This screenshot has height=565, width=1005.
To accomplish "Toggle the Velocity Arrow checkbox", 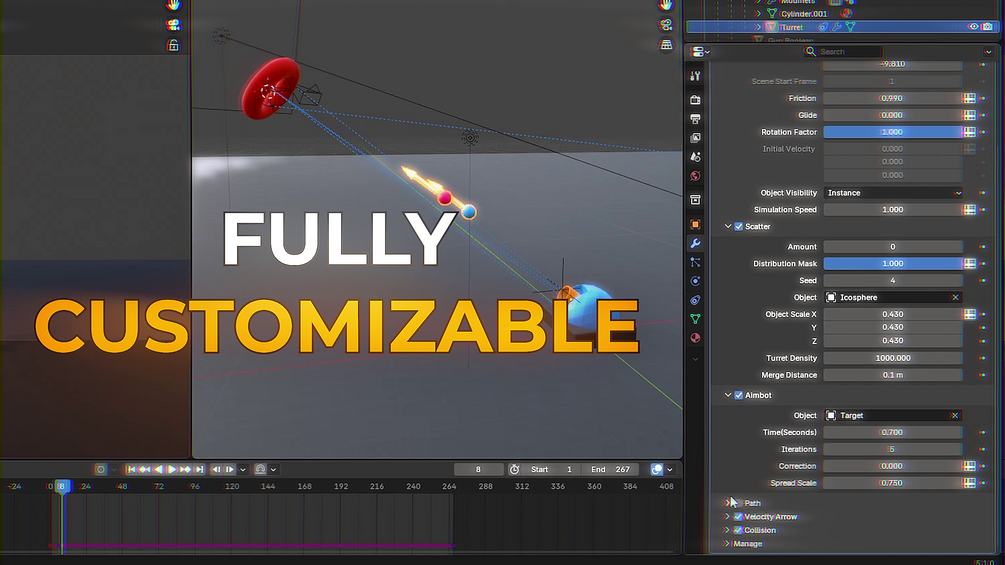I will click(x=738, y=516).
